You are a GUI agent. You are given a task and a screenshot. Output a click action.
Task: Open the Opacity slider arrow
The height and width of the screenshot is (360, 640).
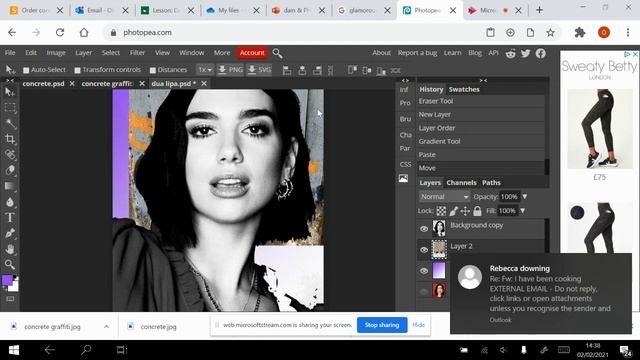pyautogui.click(x=524, y=197)
